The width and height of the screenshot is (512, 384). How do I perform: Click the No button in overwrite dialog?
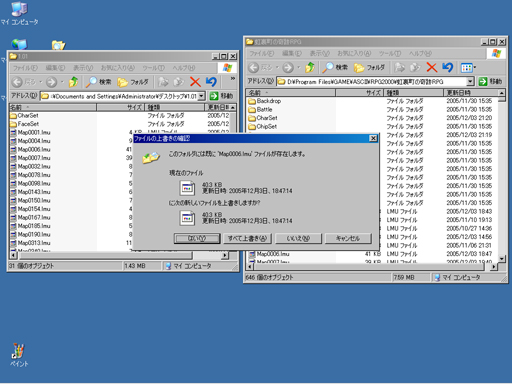[298, 238]
